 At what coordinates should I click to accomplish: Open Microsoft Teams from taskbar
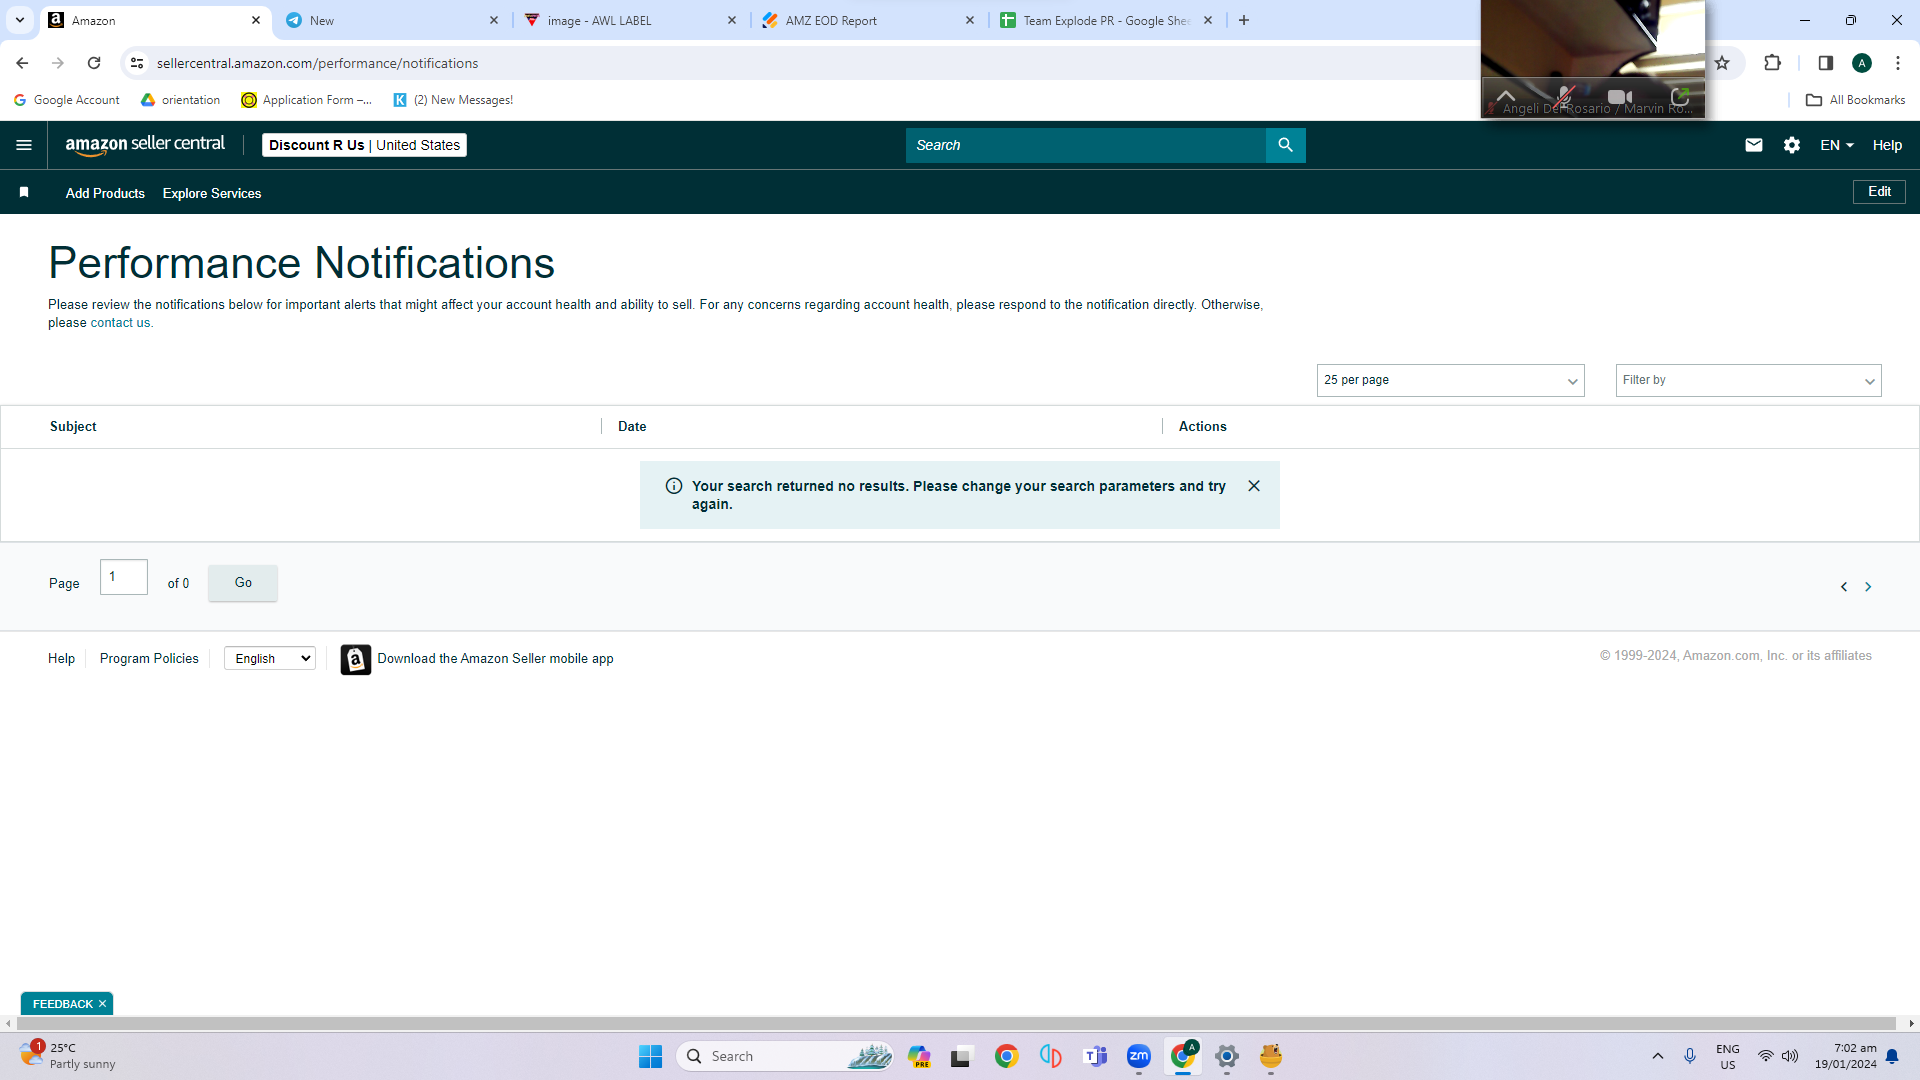(1095, 1056)
